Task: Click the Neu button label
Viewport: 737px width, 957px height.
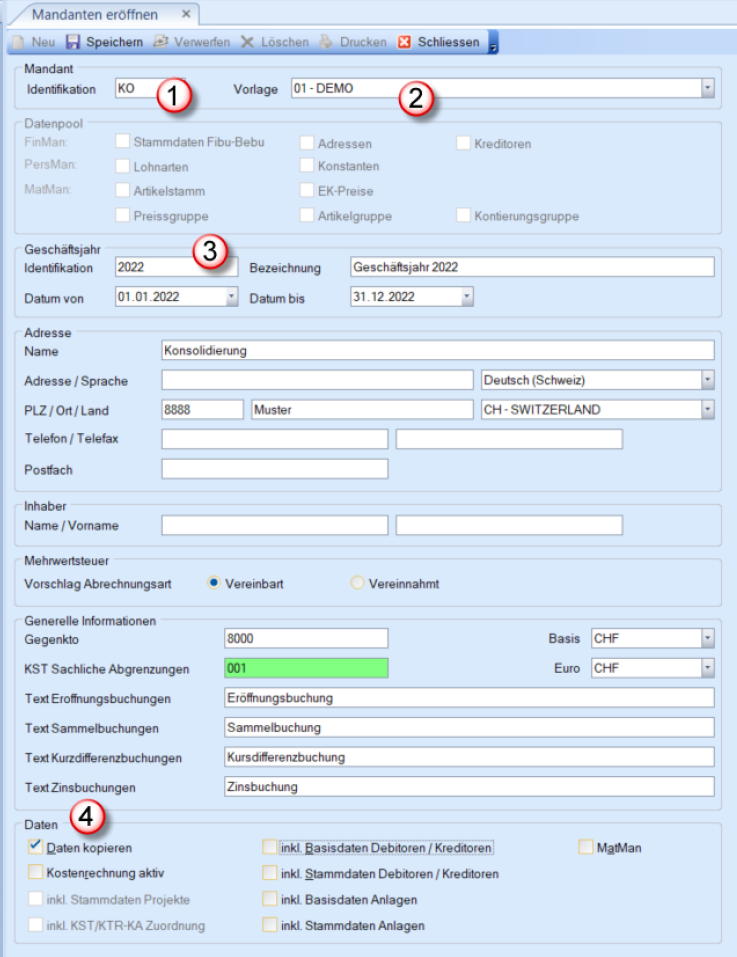Action: pos(43,42)
